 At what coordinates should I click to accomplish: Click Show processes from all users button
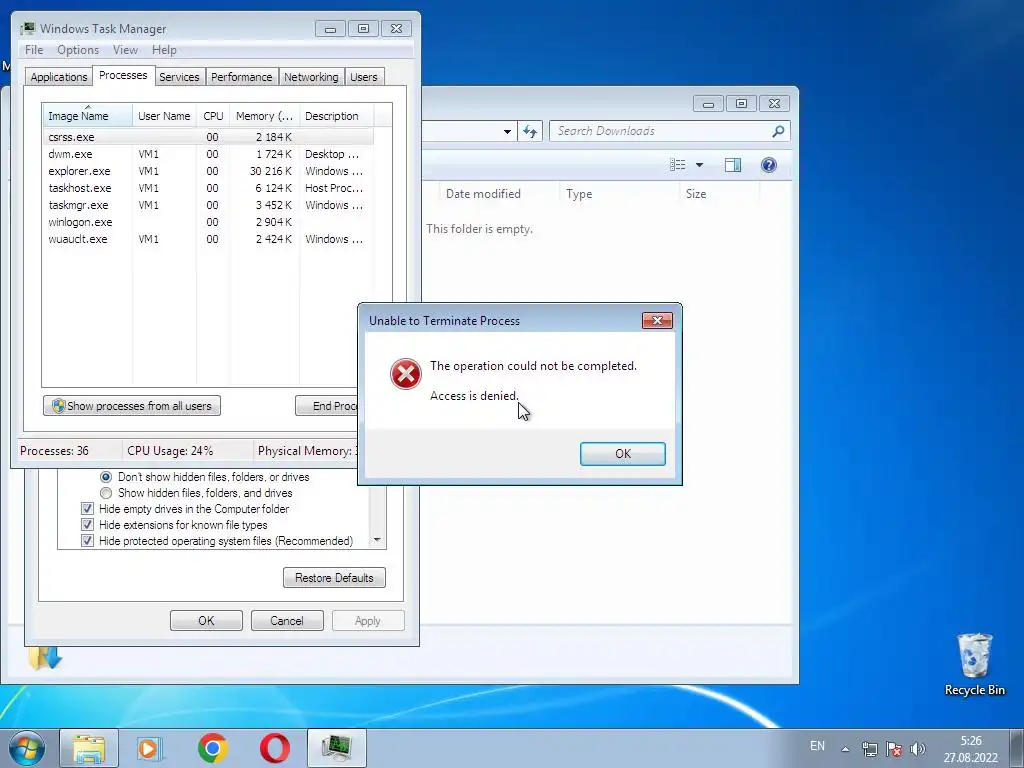pyautogui.click(x=132, y=406)
